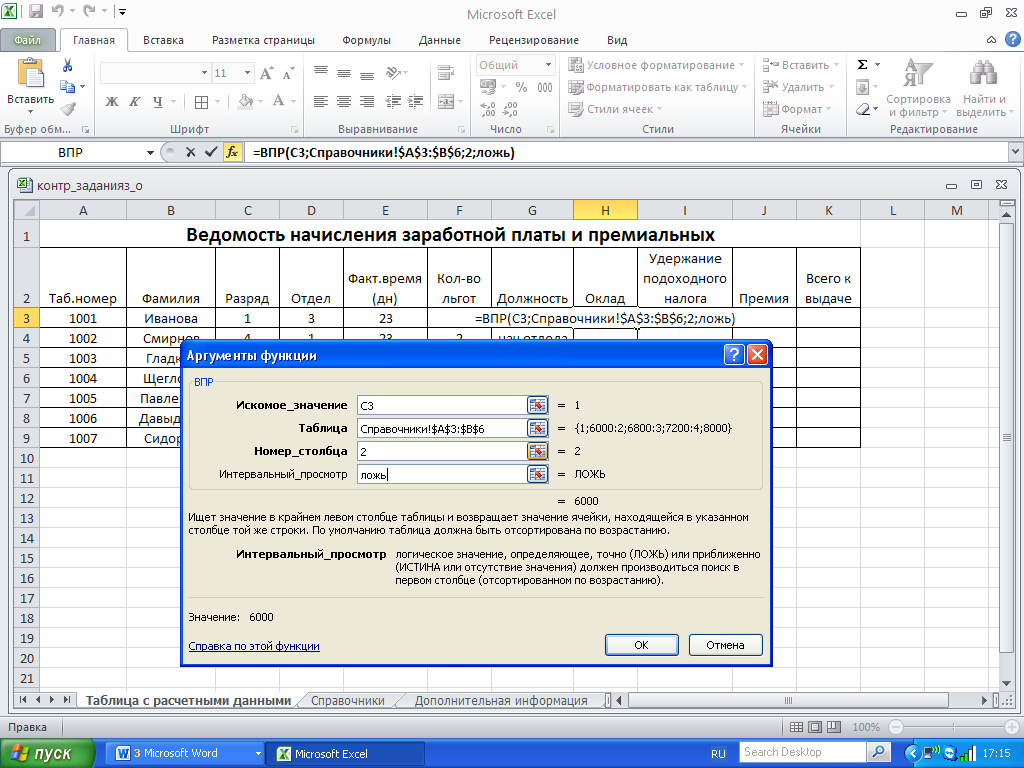Click the Font Color letter A icon

pyautogui.click(x=278, y=101)
